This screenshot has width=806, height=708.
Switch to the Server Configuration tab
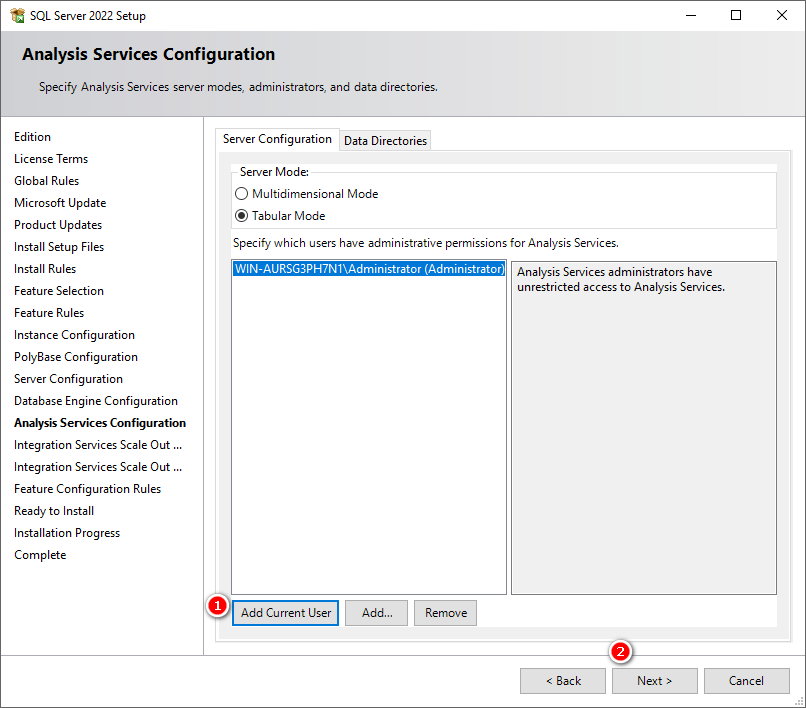(277, 139)
